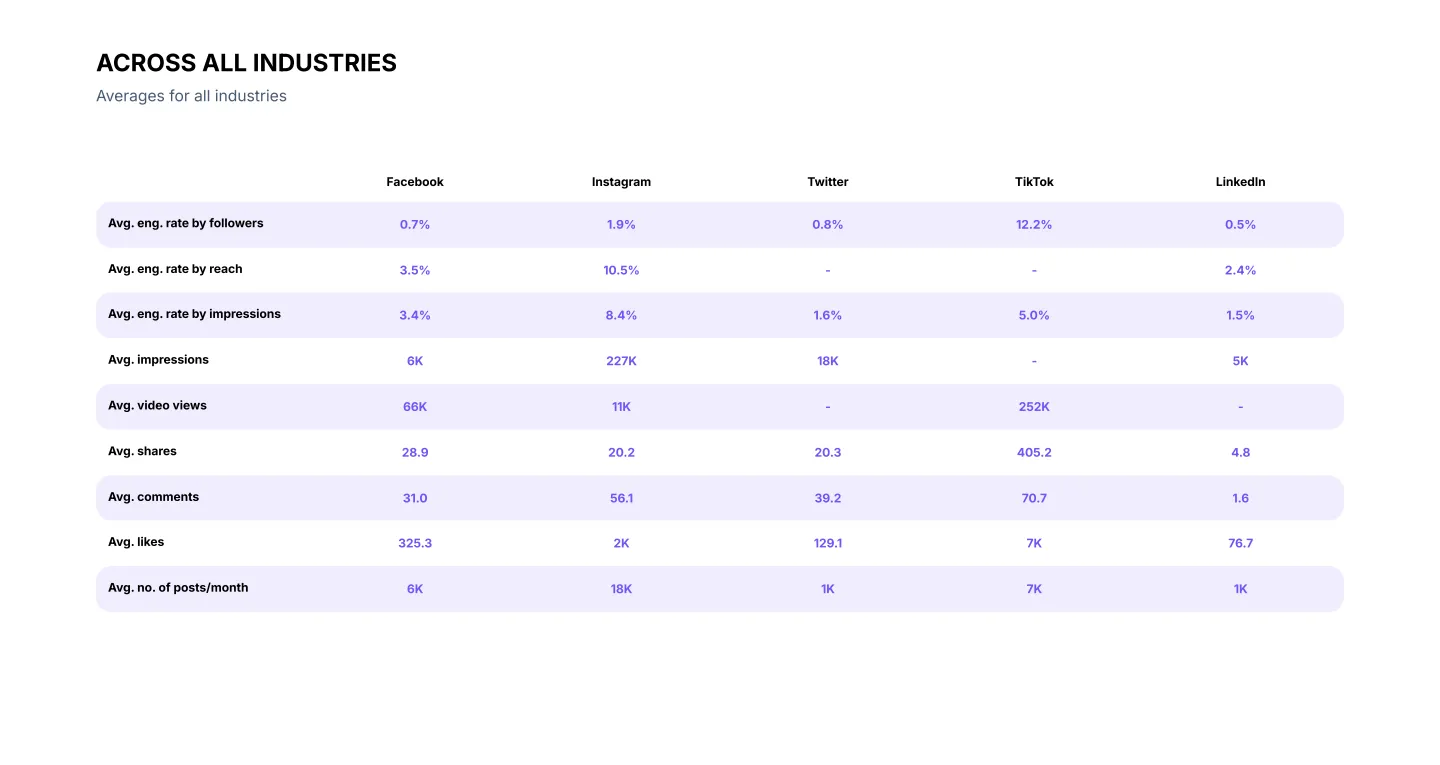Click the "Avg. impressions" row label

coord(158,360)
